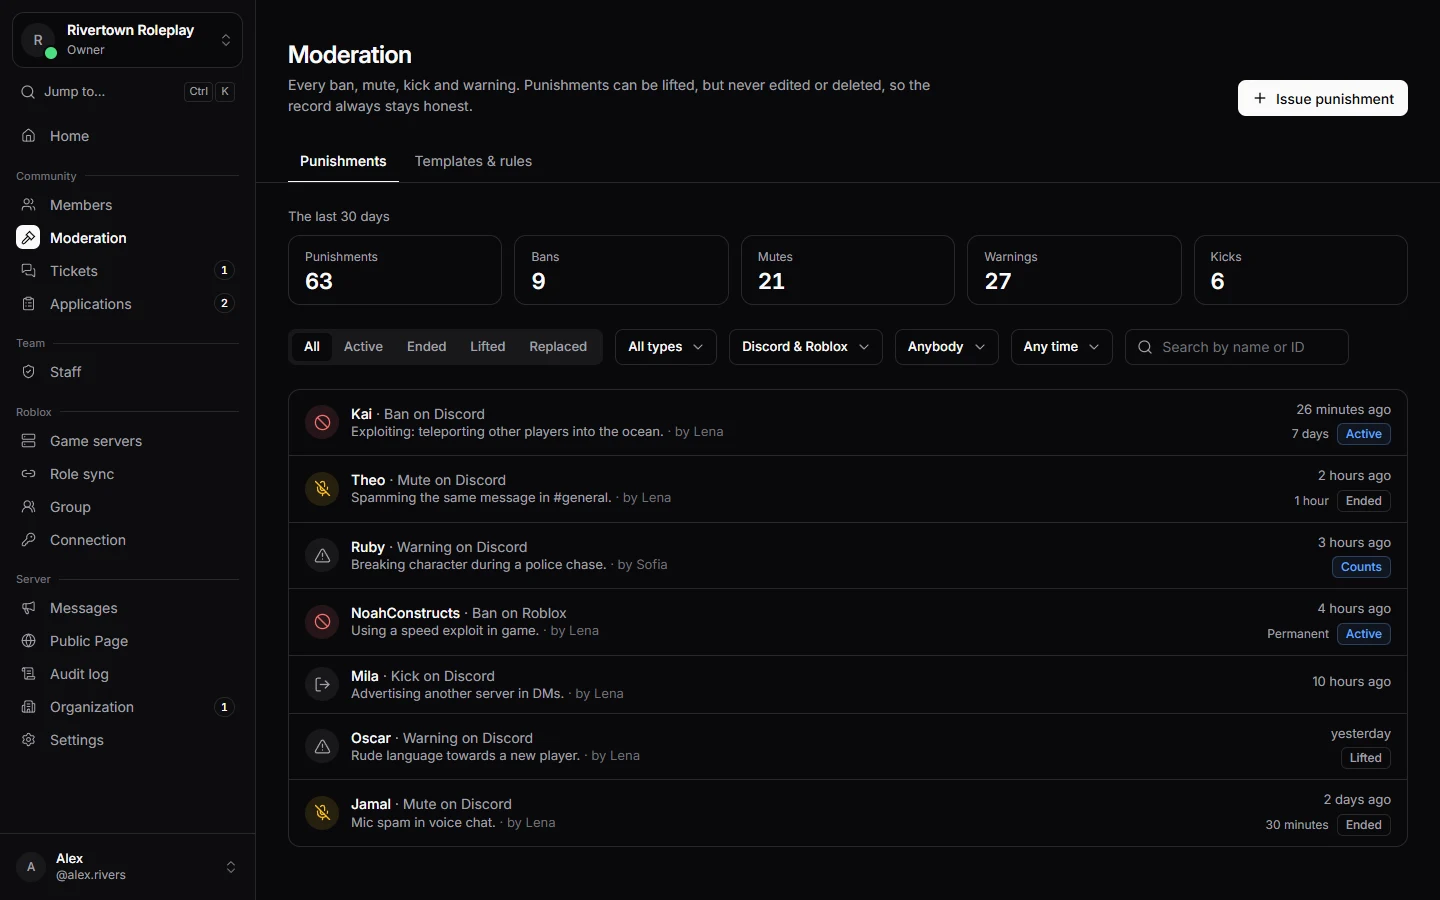This screenshot has width=1440, height=900.
Task: Open the Discord & Roblox platform dropdown
Action: click(x=806, y=347)
